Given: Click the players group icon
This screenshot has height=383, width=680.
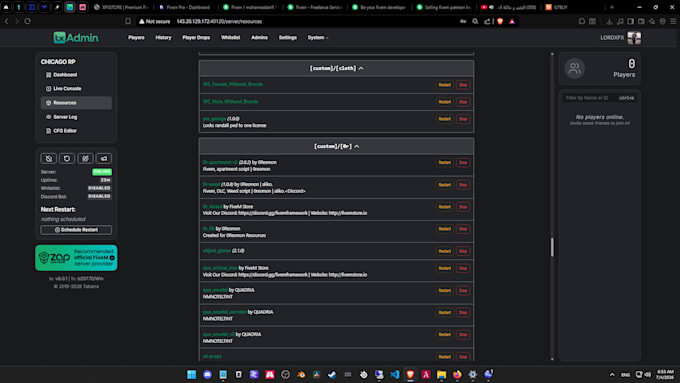Looking at the screenshot, I should [x=574, y=69].
